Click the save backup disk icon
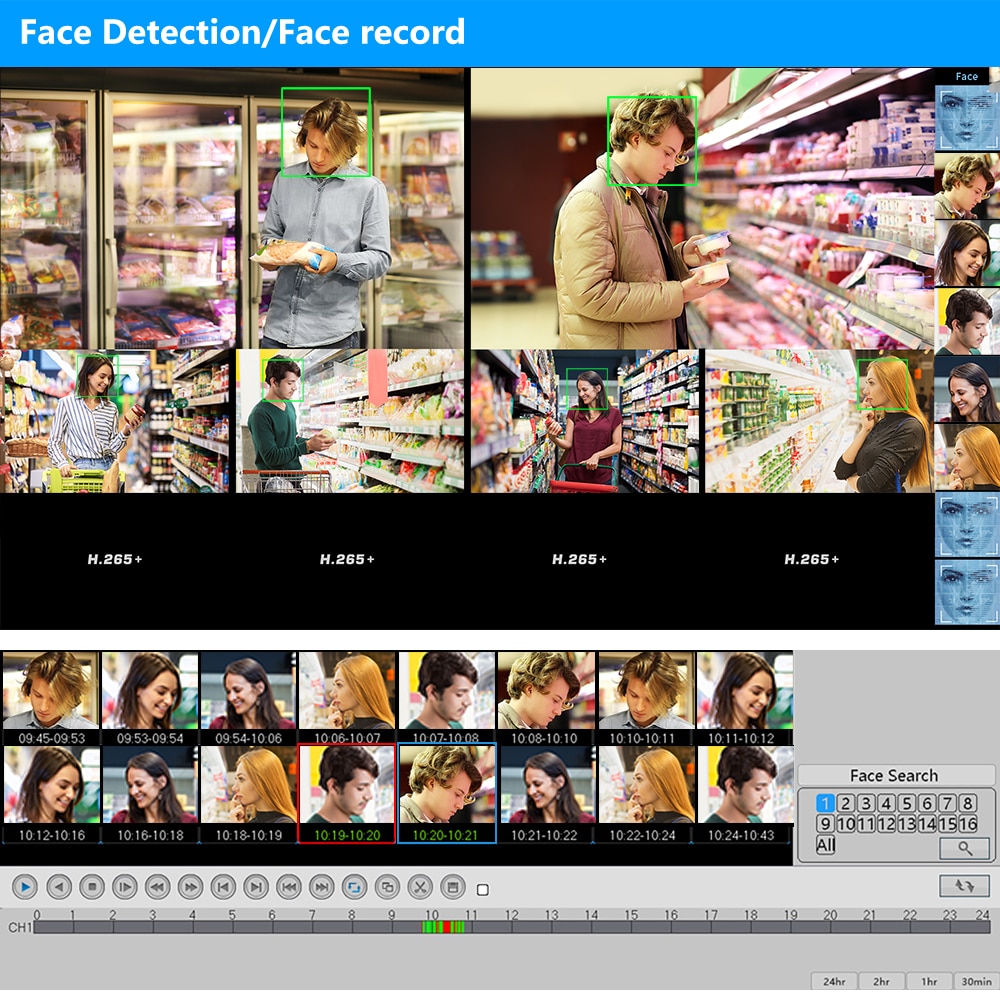This screenshot has width=1000, height=1000. coord(453,886)
